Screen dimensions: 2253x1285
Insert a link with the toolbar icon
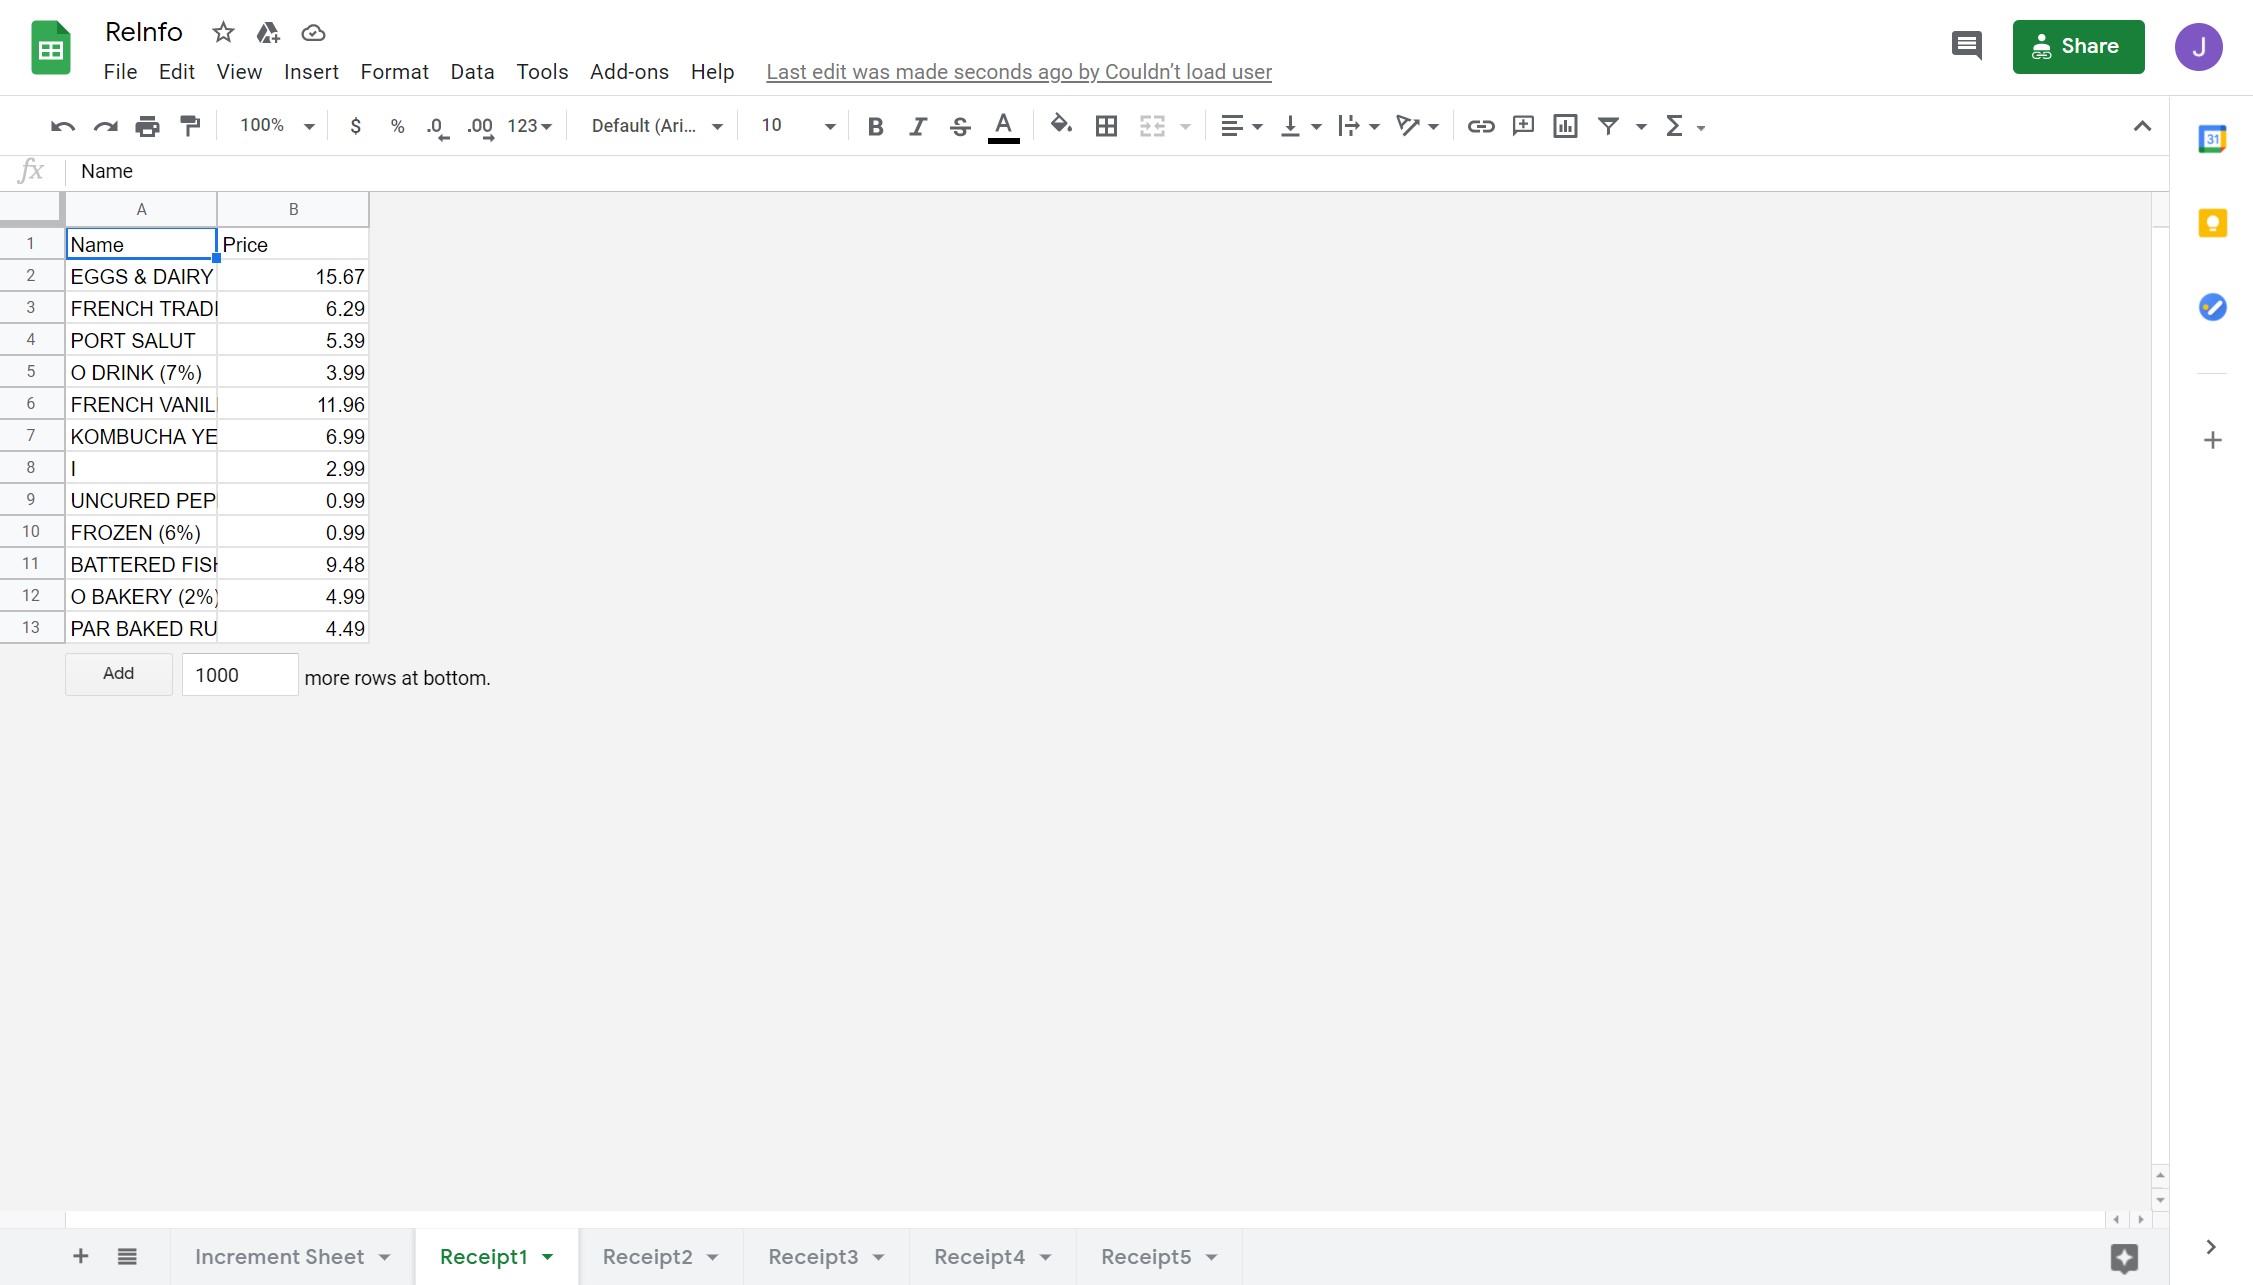tap(1480, 126)
